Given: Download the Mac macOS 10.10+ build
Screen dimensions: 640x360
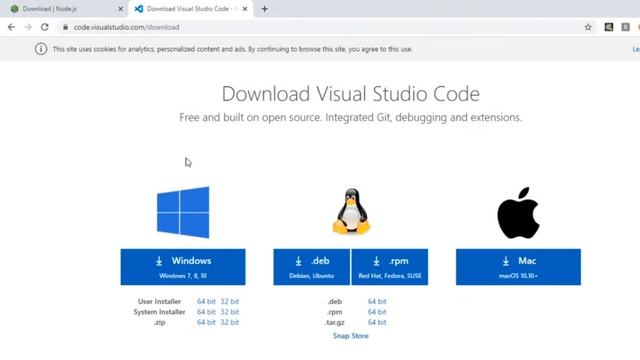Looking at the screenshot, I should coord(518,267).
